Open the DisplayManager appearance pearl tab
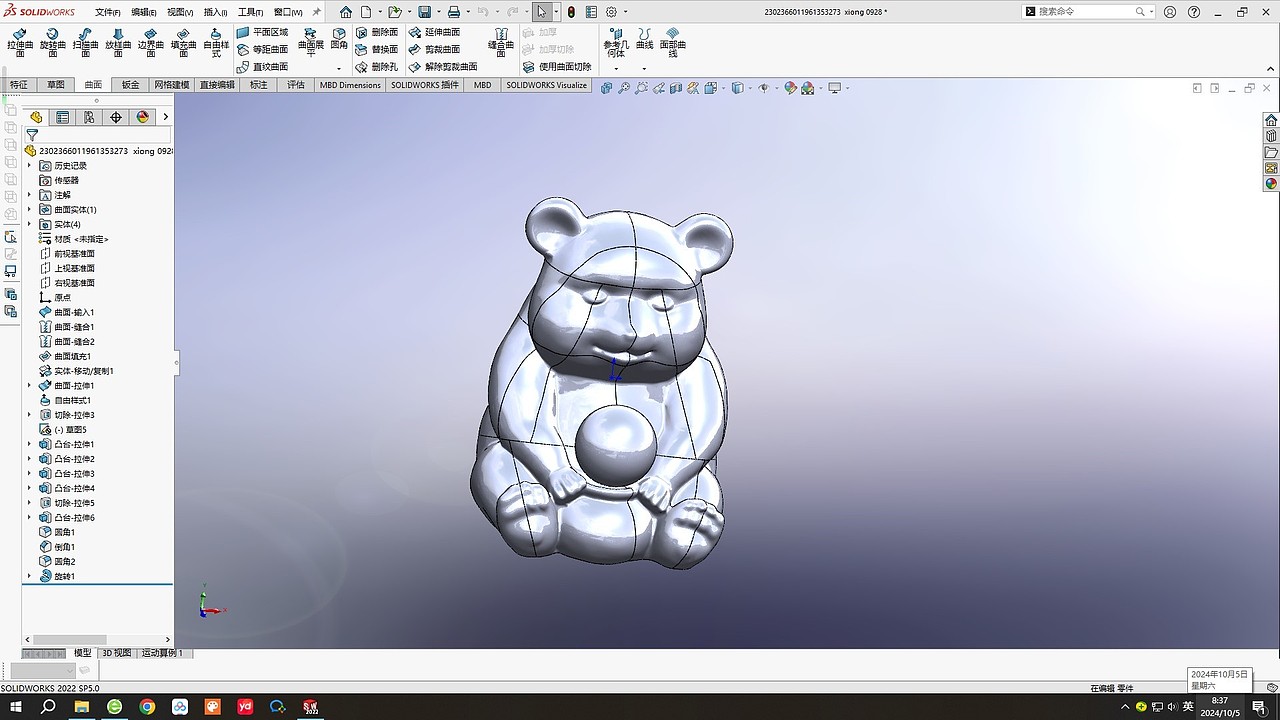 [143, 117]
